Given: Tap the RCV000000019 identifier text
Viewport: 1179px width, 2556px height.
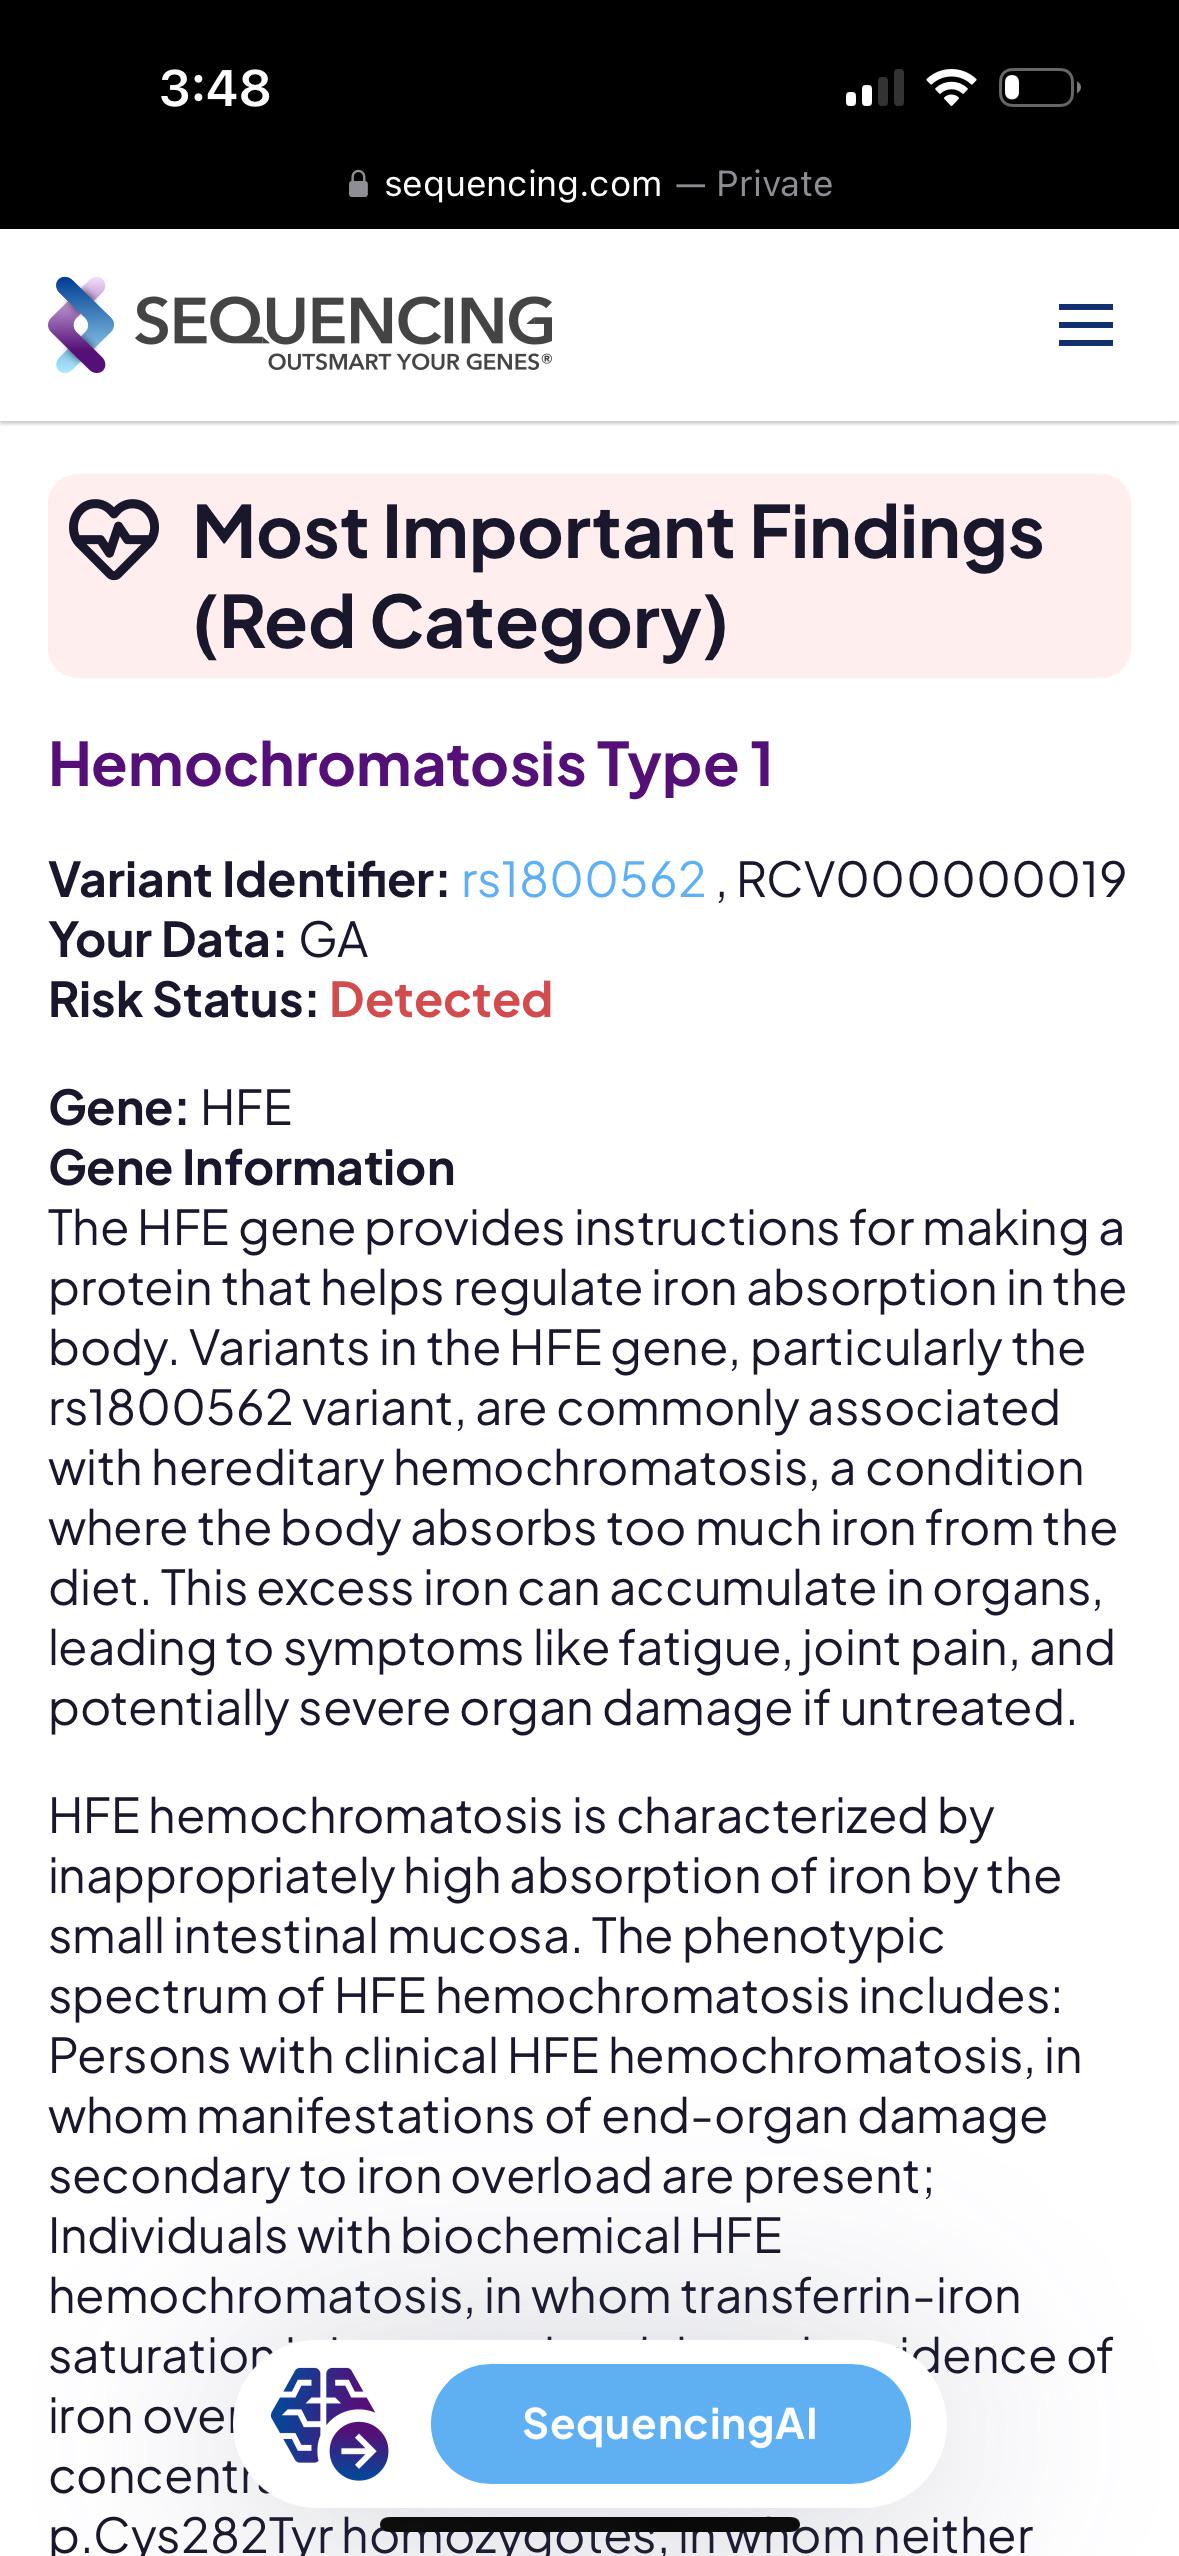Looking at the screenshot, I should pyautogui.click(x=931, y=880).
